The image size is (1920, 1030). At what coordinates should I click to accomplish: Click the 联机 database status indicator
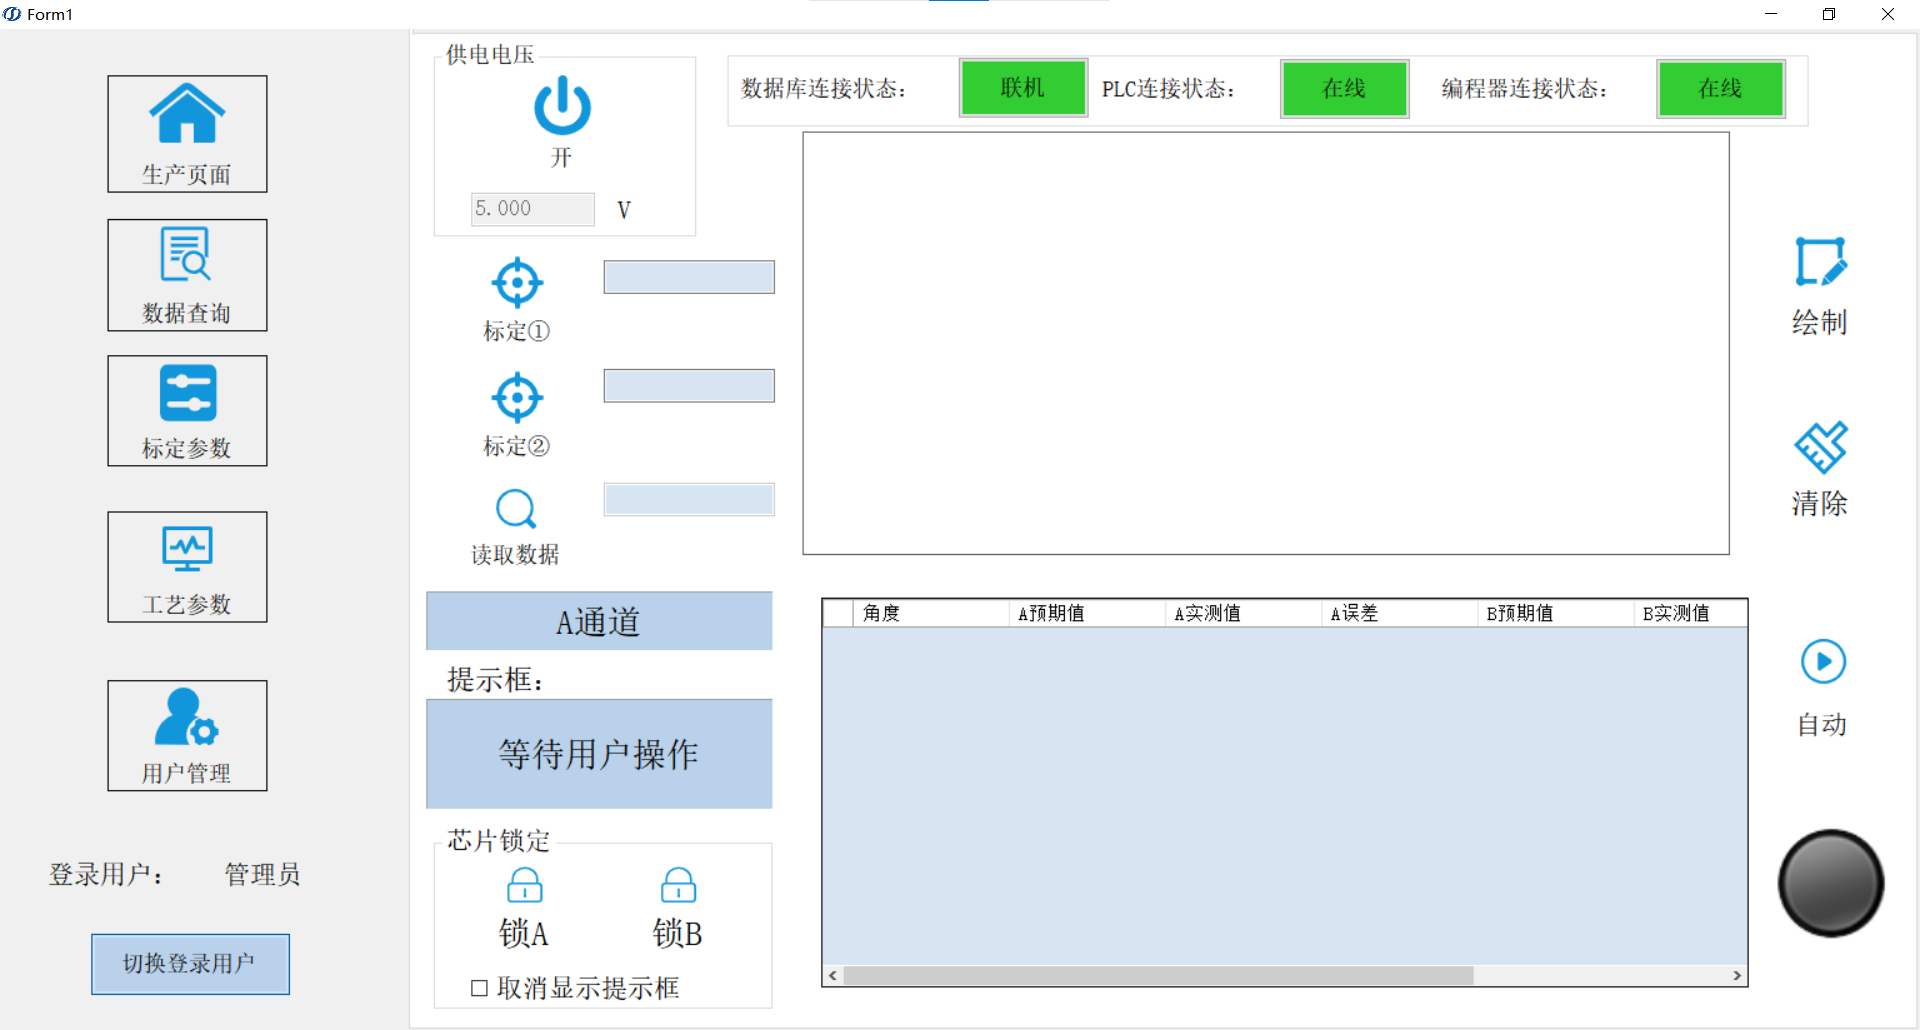(x=1023, y=88)
